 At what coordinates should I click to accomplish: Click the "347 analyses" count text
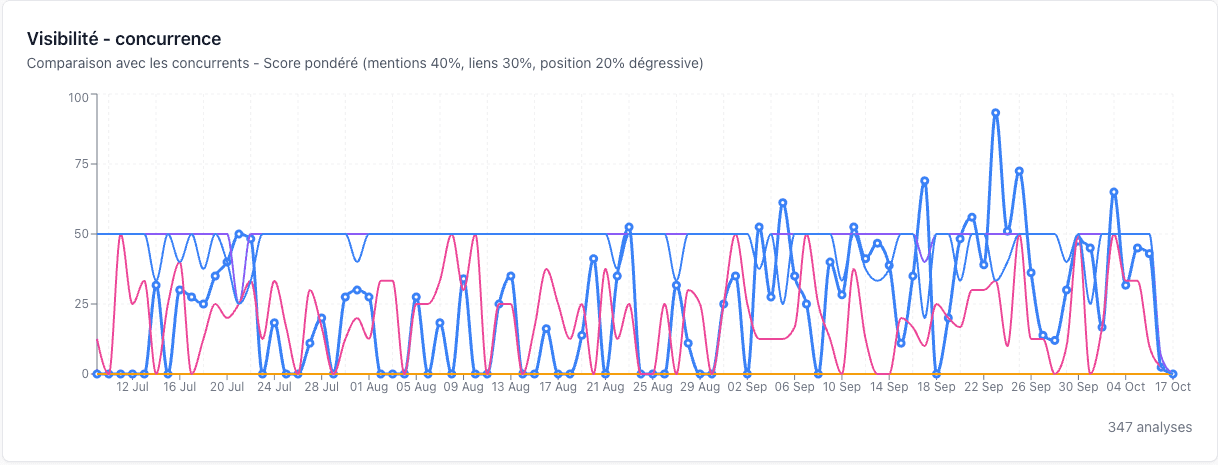click(x=1149, y=427)
